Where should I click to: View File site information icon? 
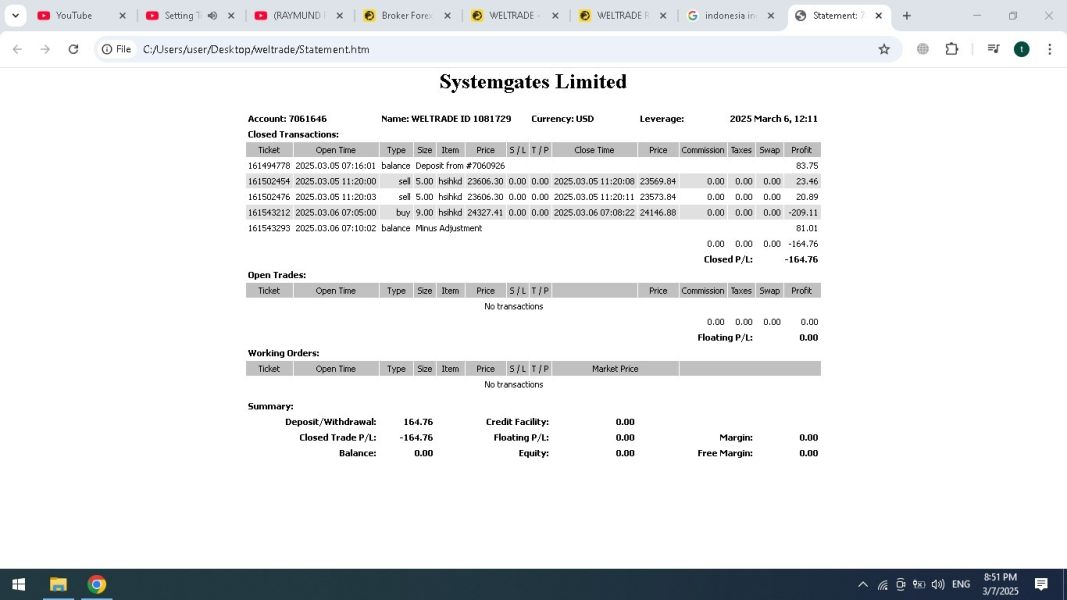(116, 49)
